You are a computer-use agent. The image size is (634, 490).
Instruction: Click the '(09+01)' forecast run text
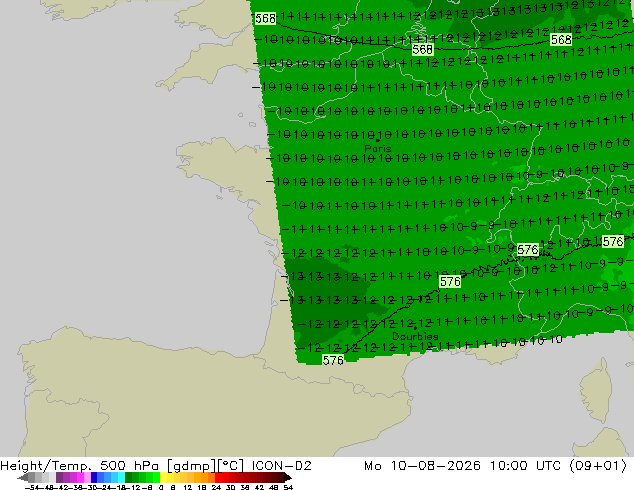[598, 466]
